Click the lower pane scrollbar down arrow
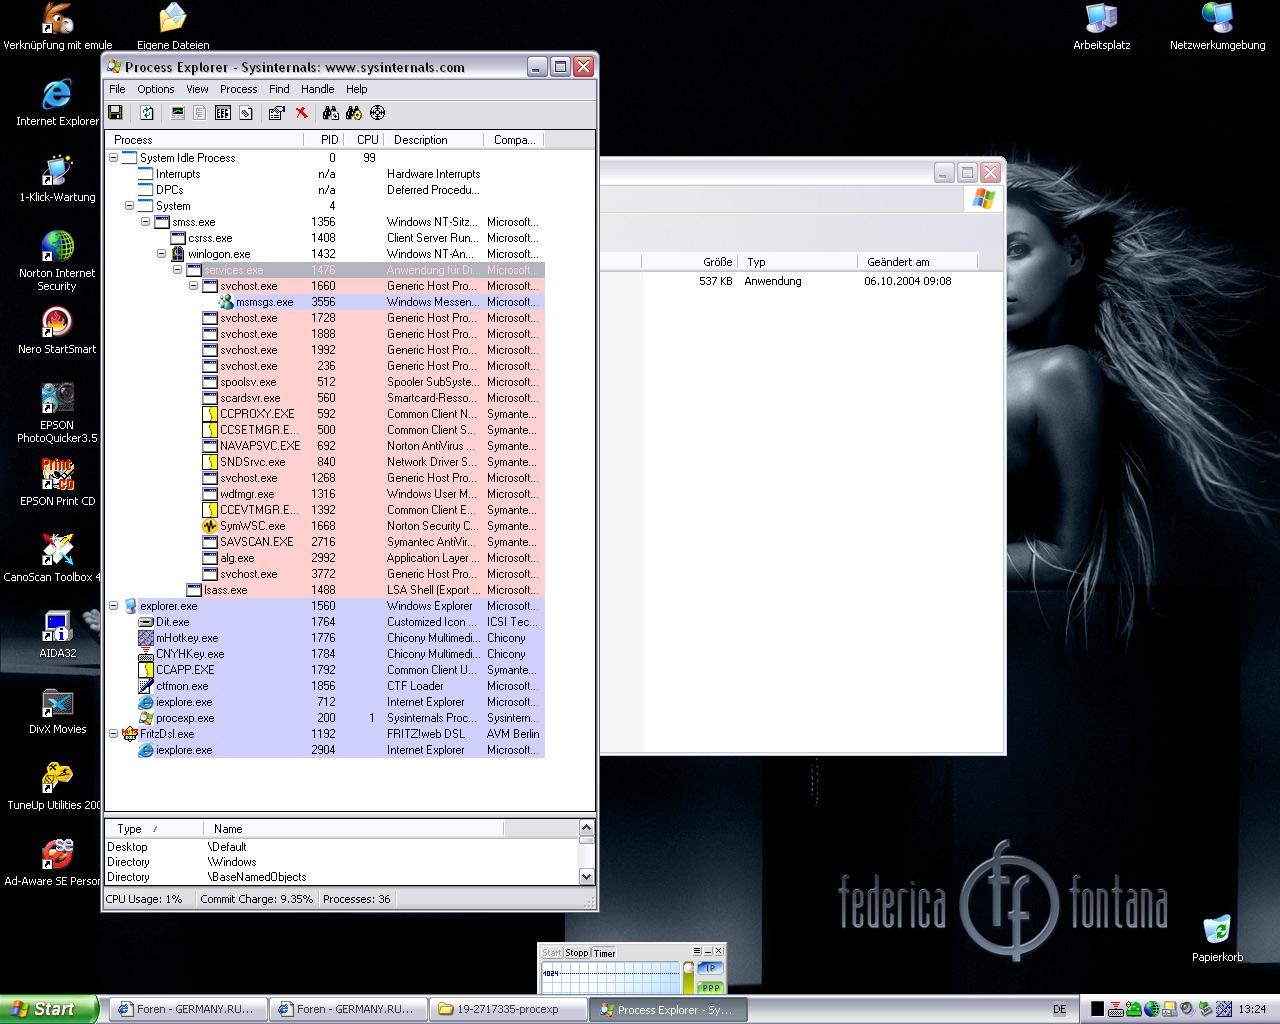The image size is (1280, 1024). [587, 877]
